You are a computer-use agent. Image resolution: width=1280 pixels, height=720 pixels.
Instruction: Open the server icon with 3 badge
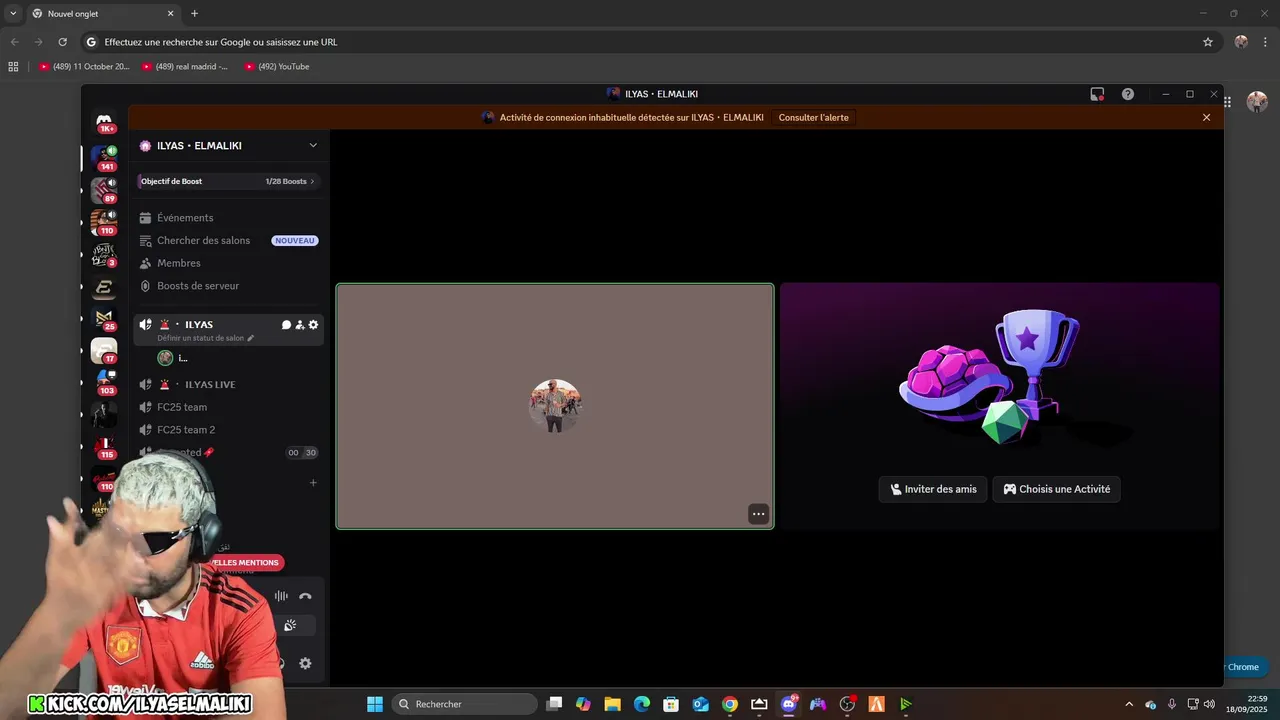104,255
